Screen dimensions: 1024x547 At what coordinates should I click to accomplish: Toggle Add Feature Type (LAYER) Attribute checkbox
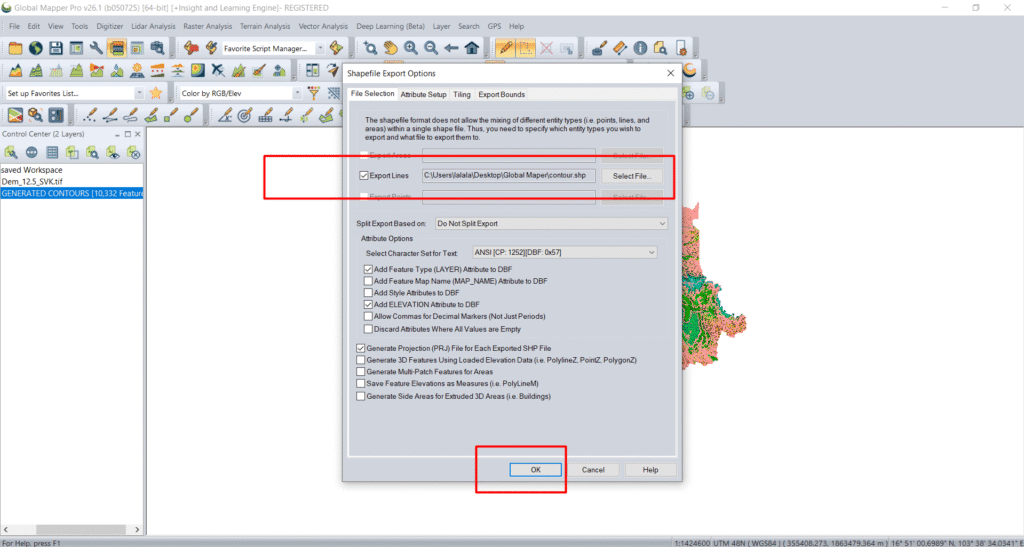pos(368,269)
